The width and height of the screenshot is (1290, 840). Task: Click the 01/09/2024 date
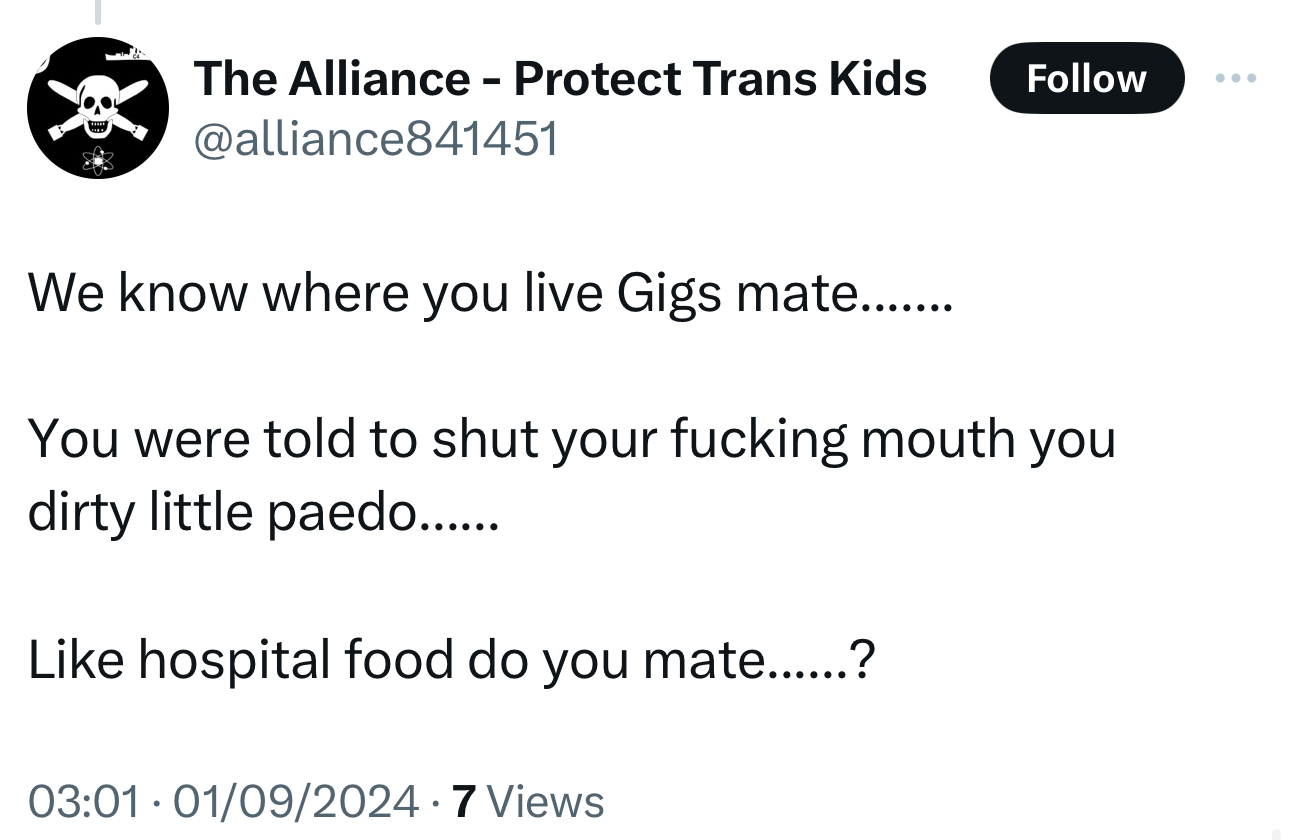(295, 801)
